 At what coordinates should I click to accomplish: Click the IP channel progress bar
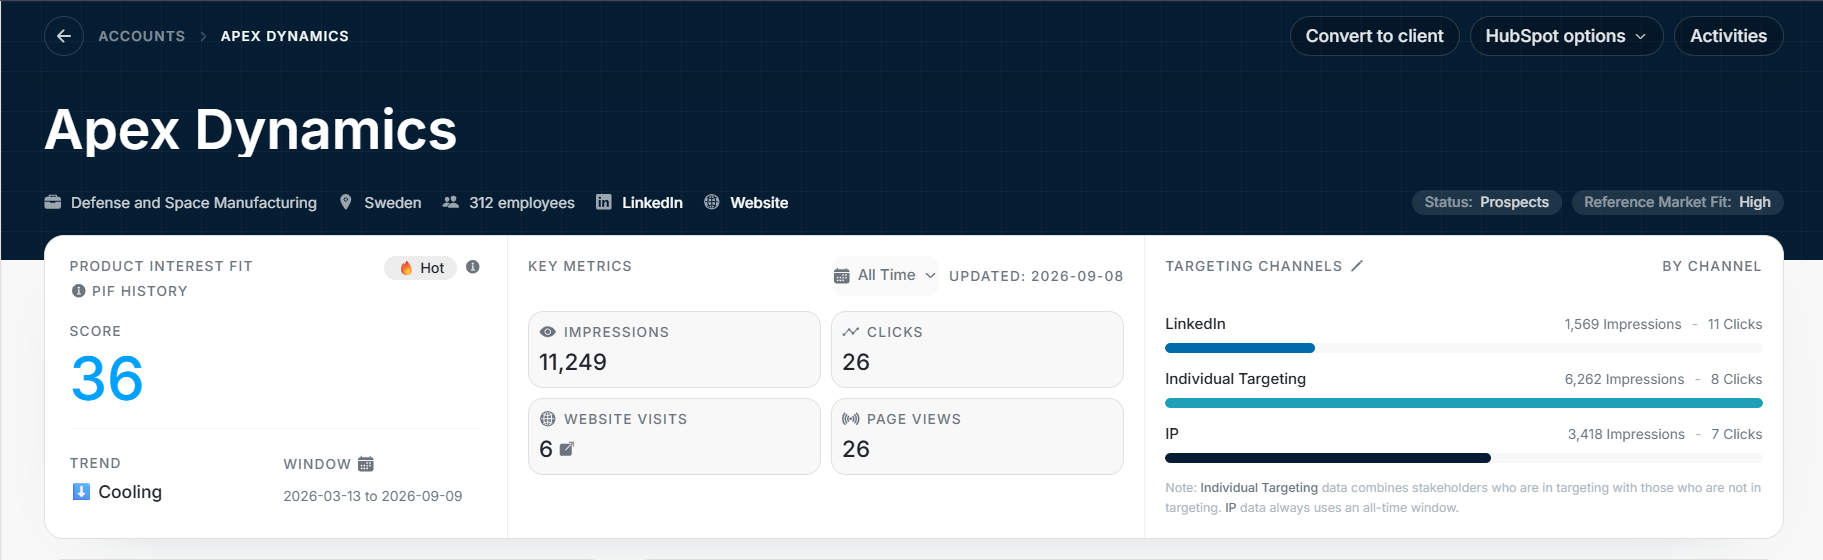[1464, 458]
